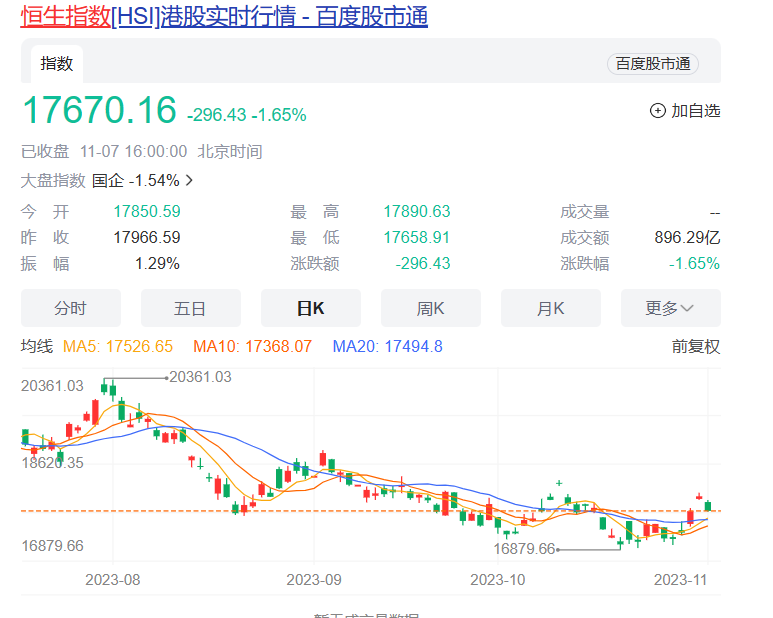Click the 最低 value 17658.91
The height and width of the screenshot is (618, 773).
pyautogui.click(x=417, y=238)
